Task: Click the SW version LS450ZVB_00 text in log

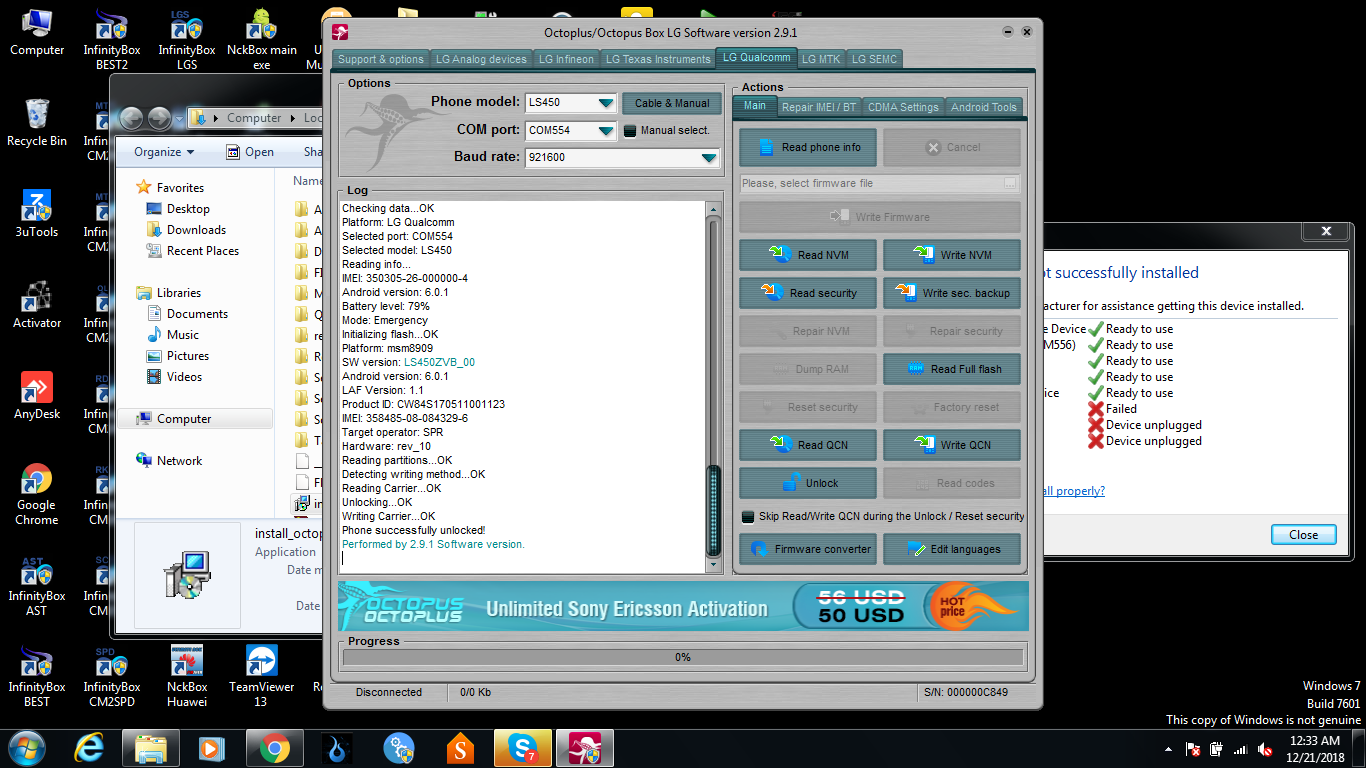Action: (439, 362)
